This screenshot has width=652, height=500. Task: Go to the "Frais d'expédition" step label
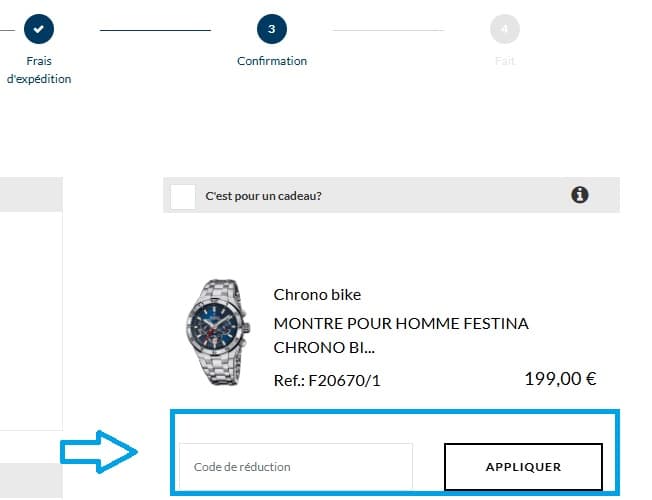tap(39, 70)
